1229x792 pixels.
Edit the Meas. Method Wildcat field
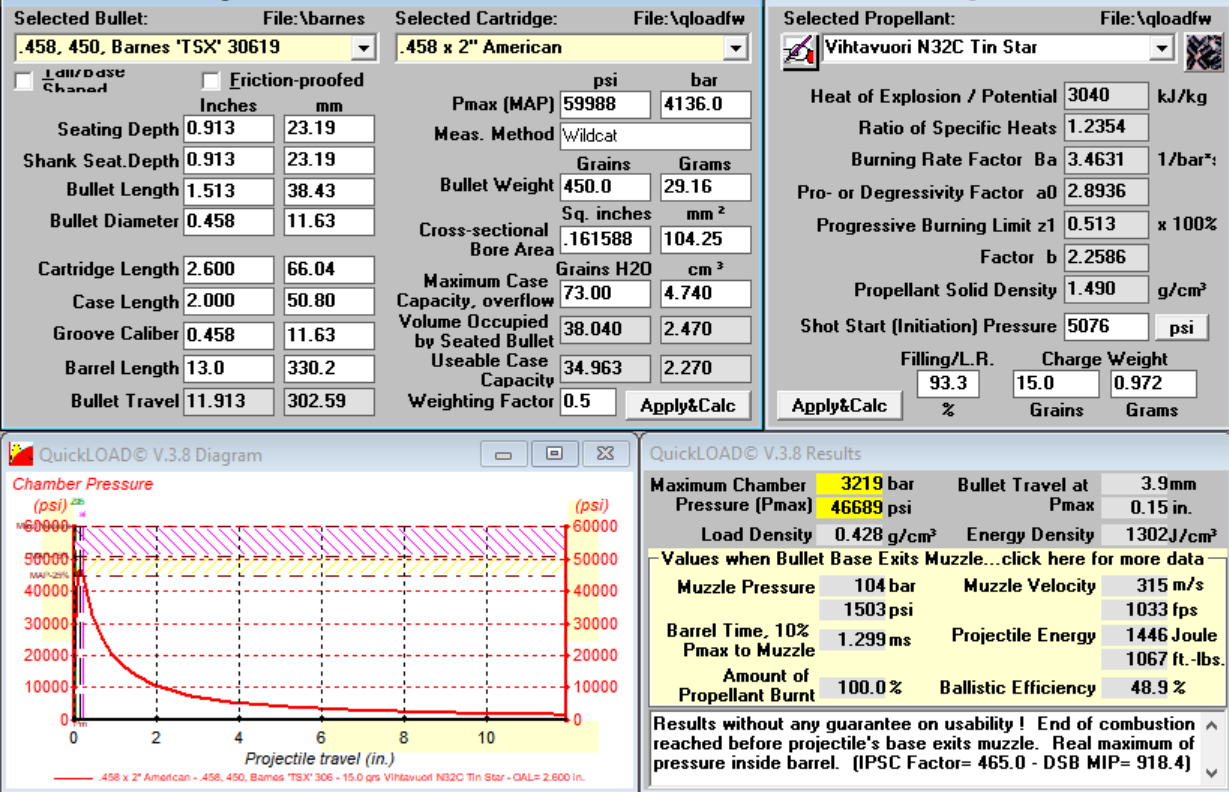(x=655, y=136)
